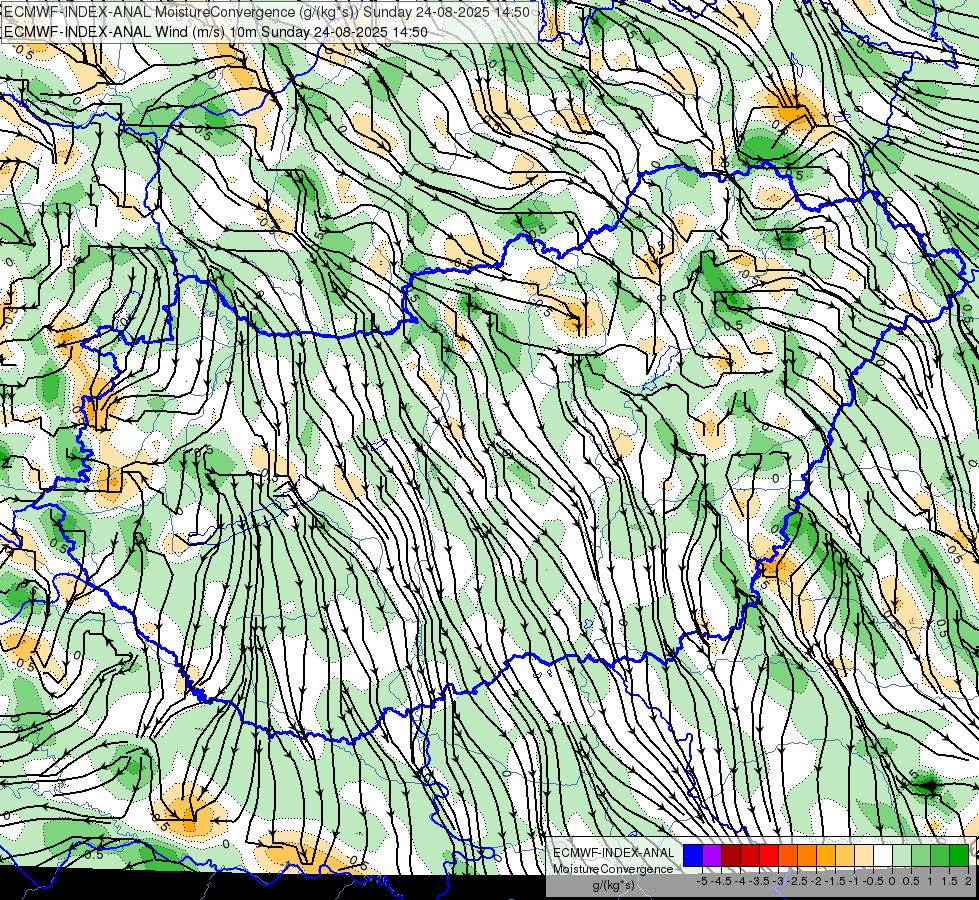Click the 1.5 legend tick label
Image resolution: width=979 pixels, height=900 pixels.
(949, 881)
